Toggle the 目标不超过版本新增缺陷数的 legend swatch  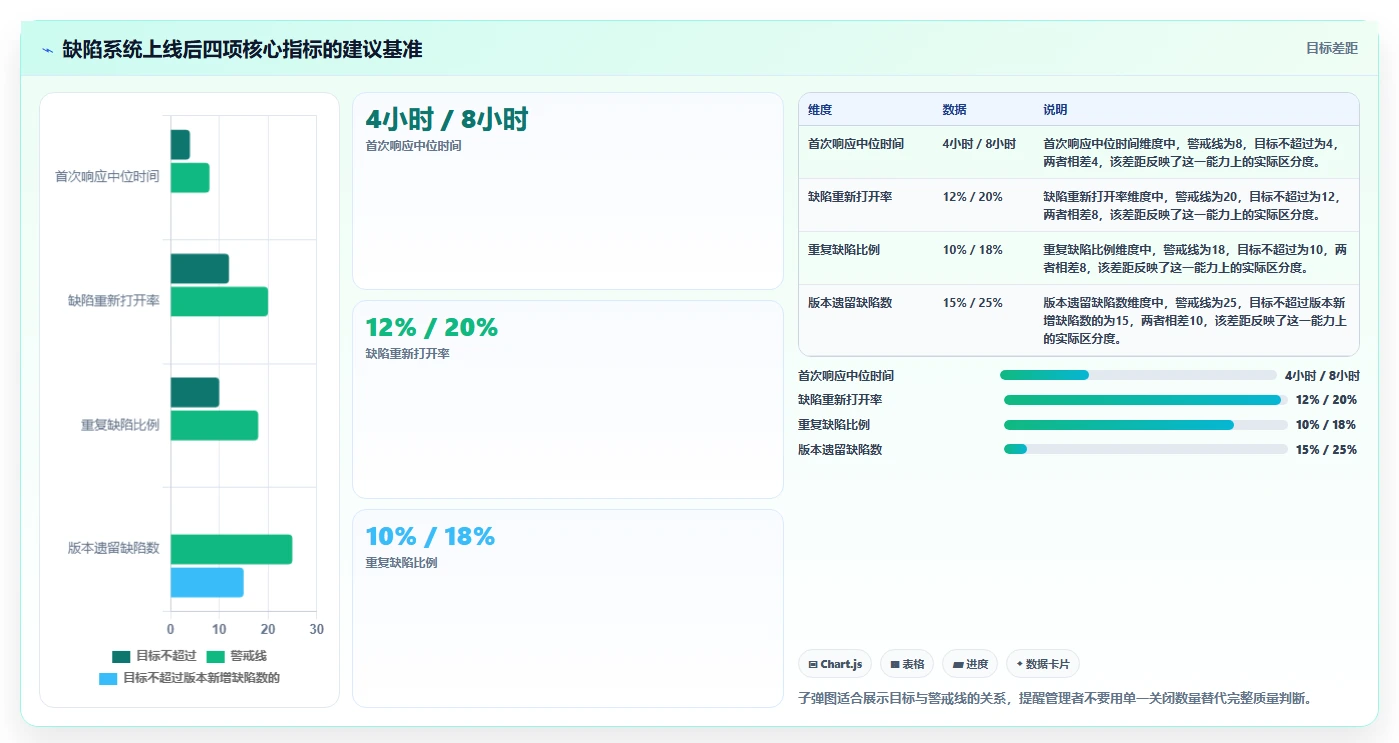tap(108, 678)
